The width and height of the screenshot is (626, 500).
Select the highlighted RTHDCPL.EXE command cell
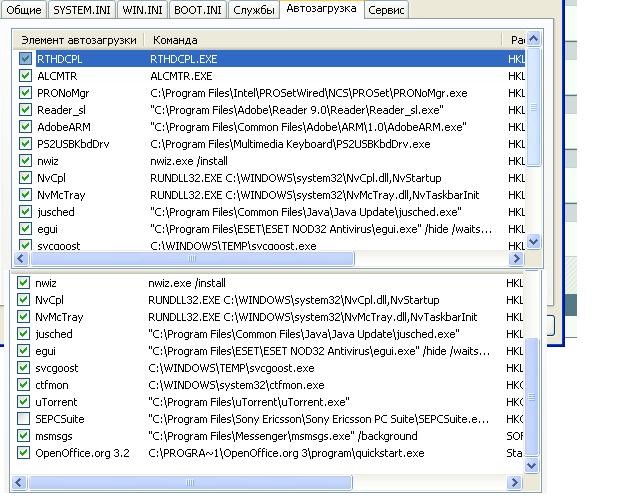(x=184, y=59)
